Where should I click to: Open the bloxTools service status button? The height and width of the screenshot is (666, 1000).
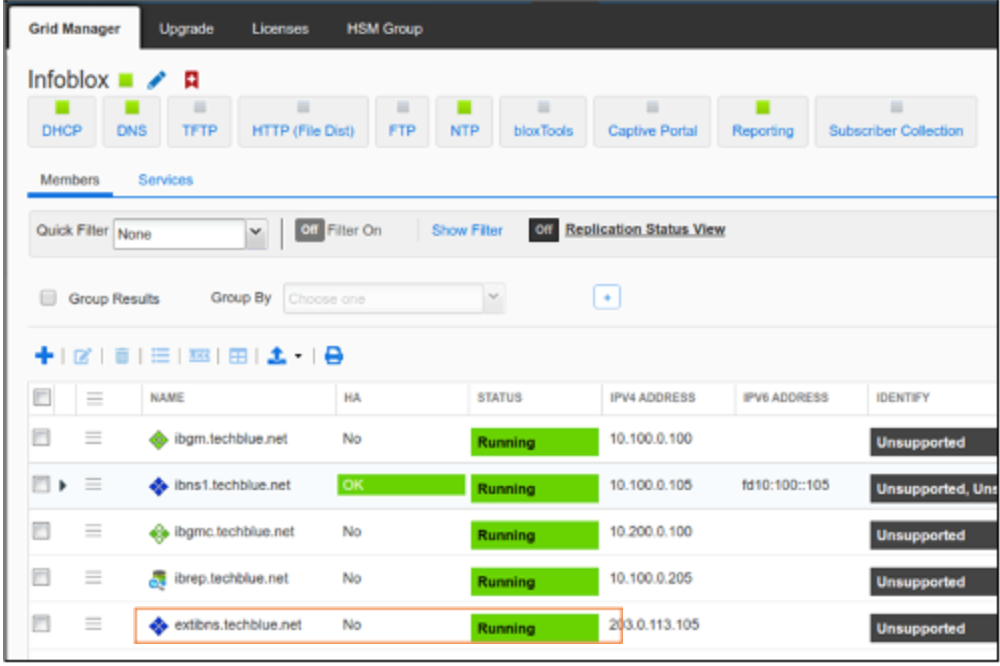click(543, 121)
